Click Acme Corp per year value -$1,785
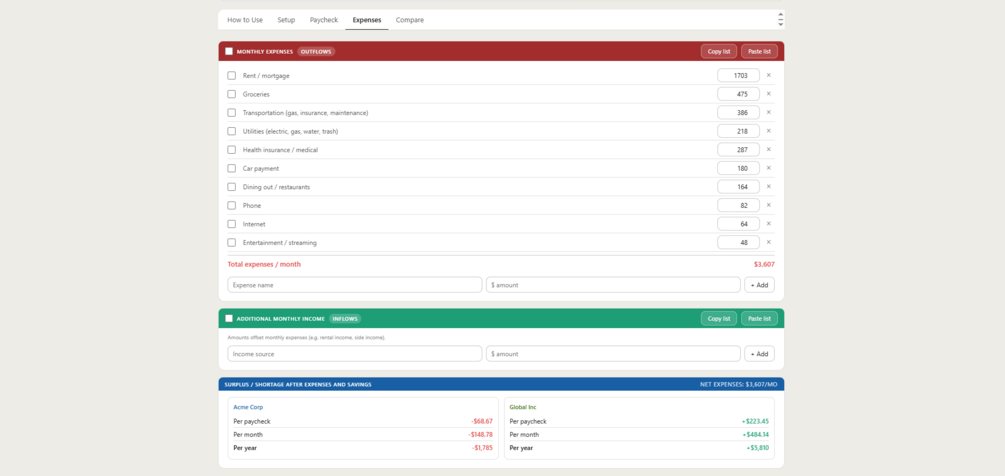 [x=482, y=448]
